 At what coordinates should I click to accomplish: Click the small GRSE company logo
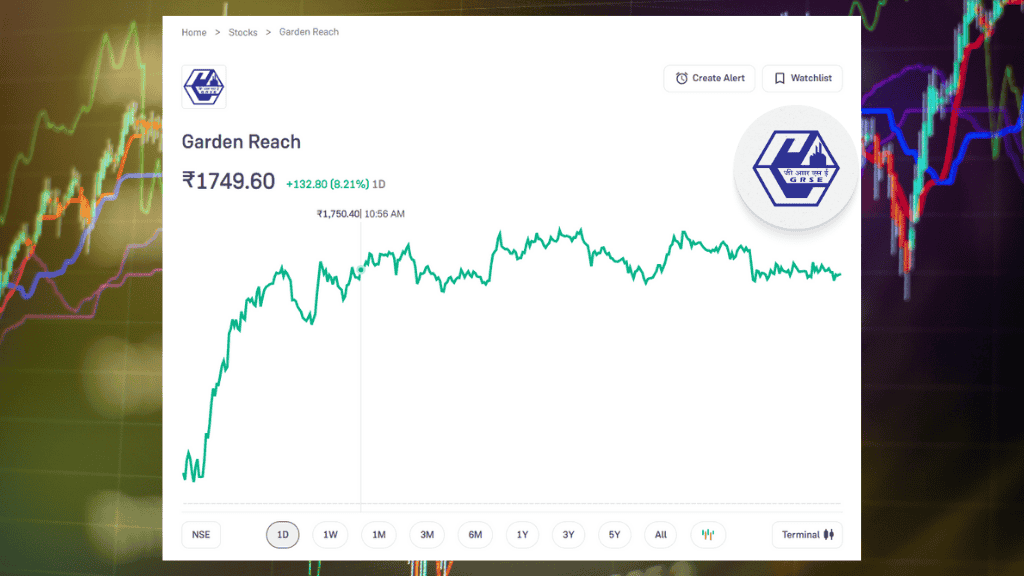(204, 87)
